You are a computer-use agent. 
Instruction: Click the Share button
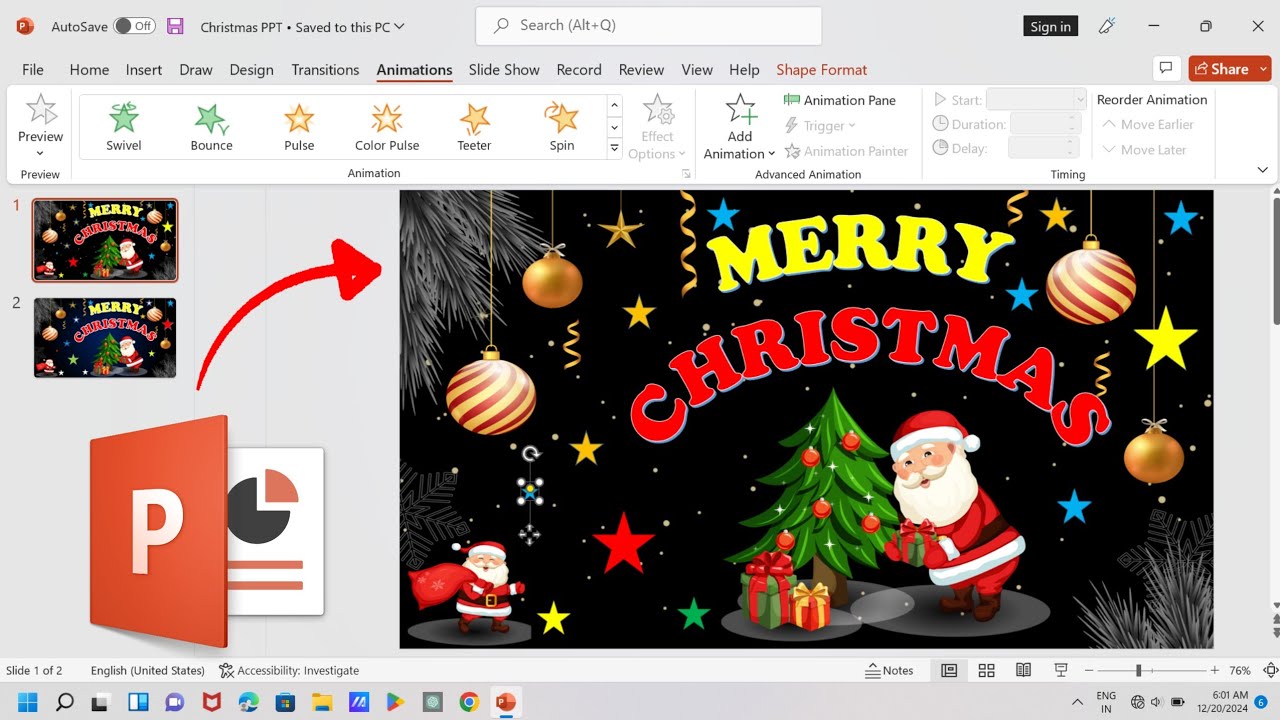click(x=1222, y=69)
